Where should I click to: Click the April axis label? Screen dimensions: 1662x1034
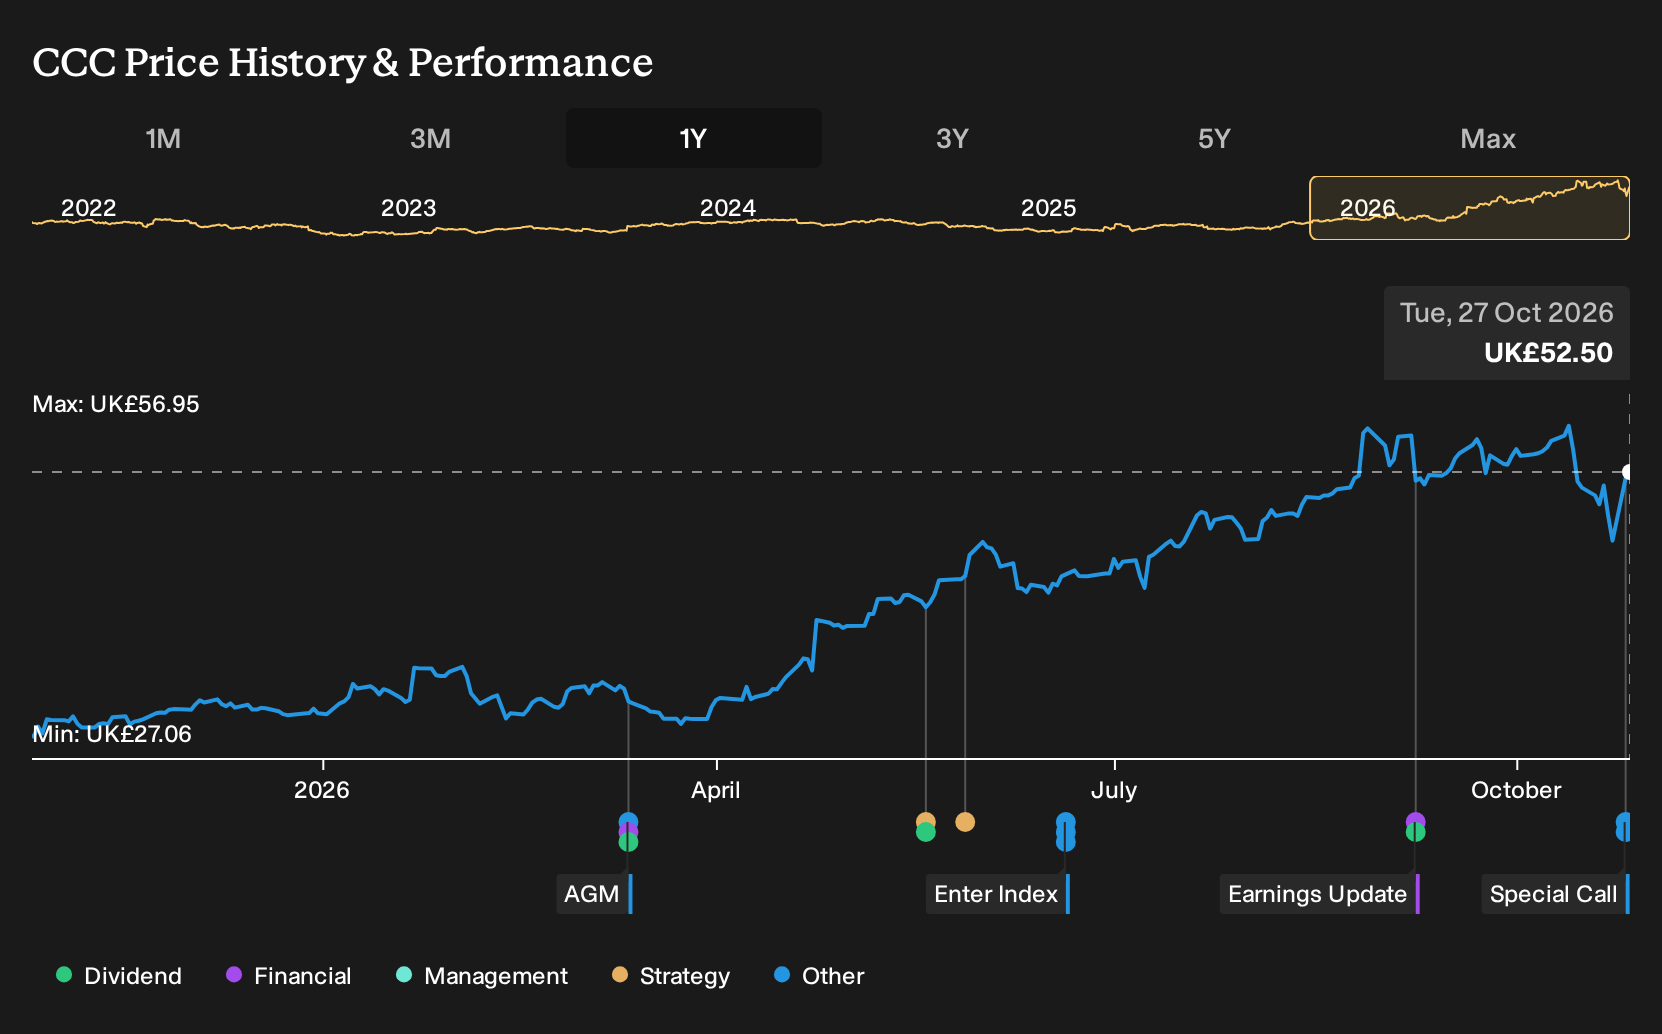coord(716,790)
